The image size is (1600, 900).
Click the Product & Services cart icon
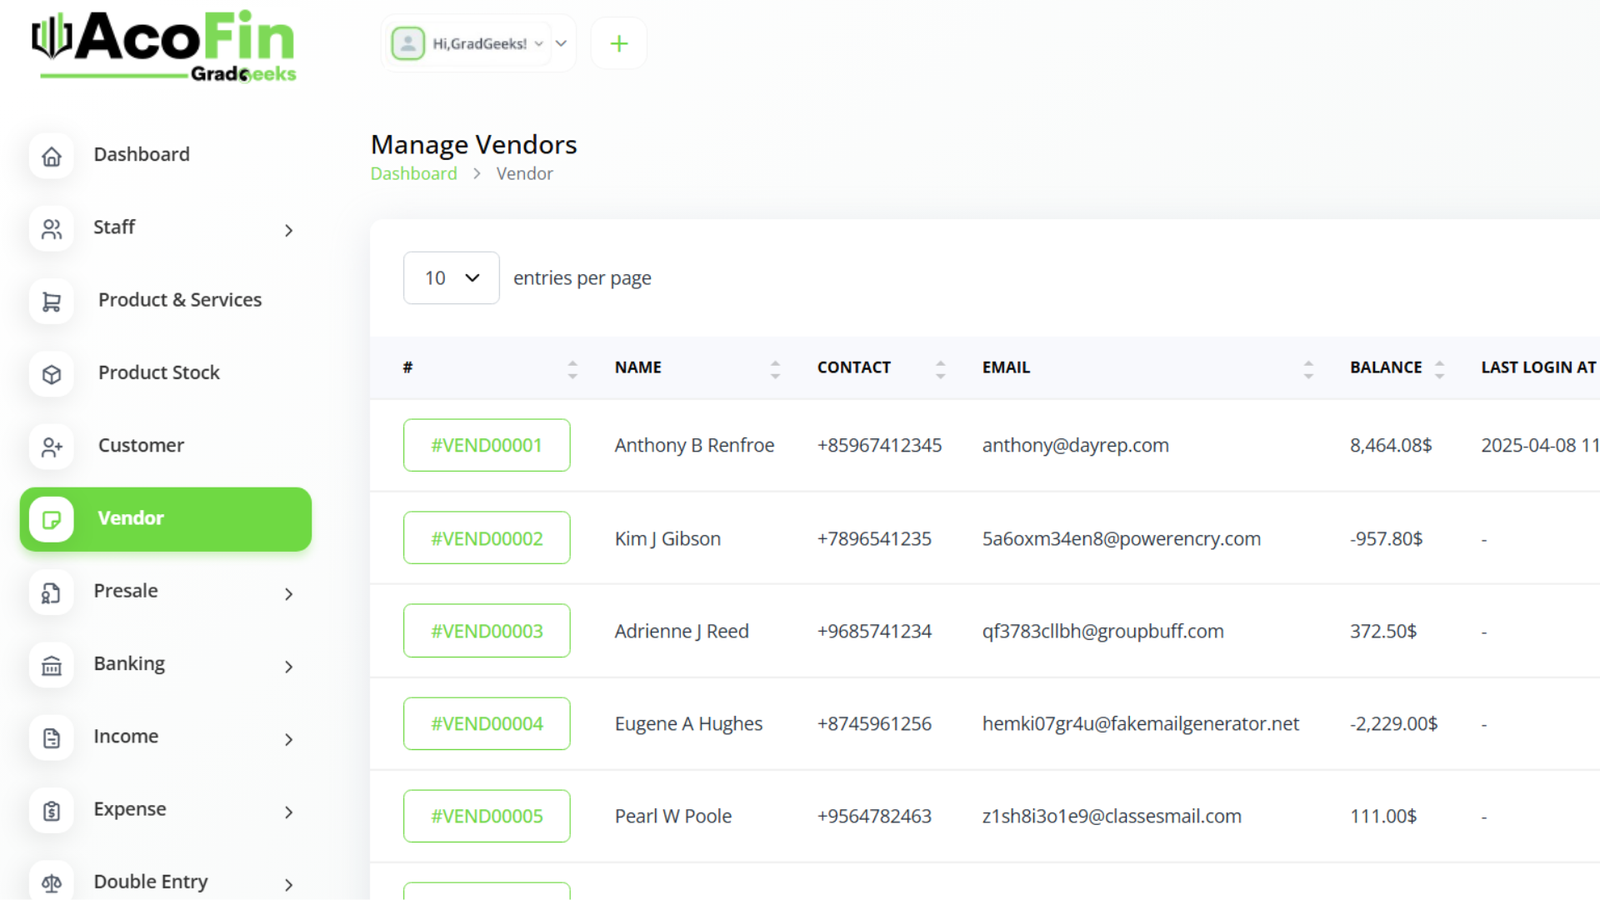click(51, 301)
